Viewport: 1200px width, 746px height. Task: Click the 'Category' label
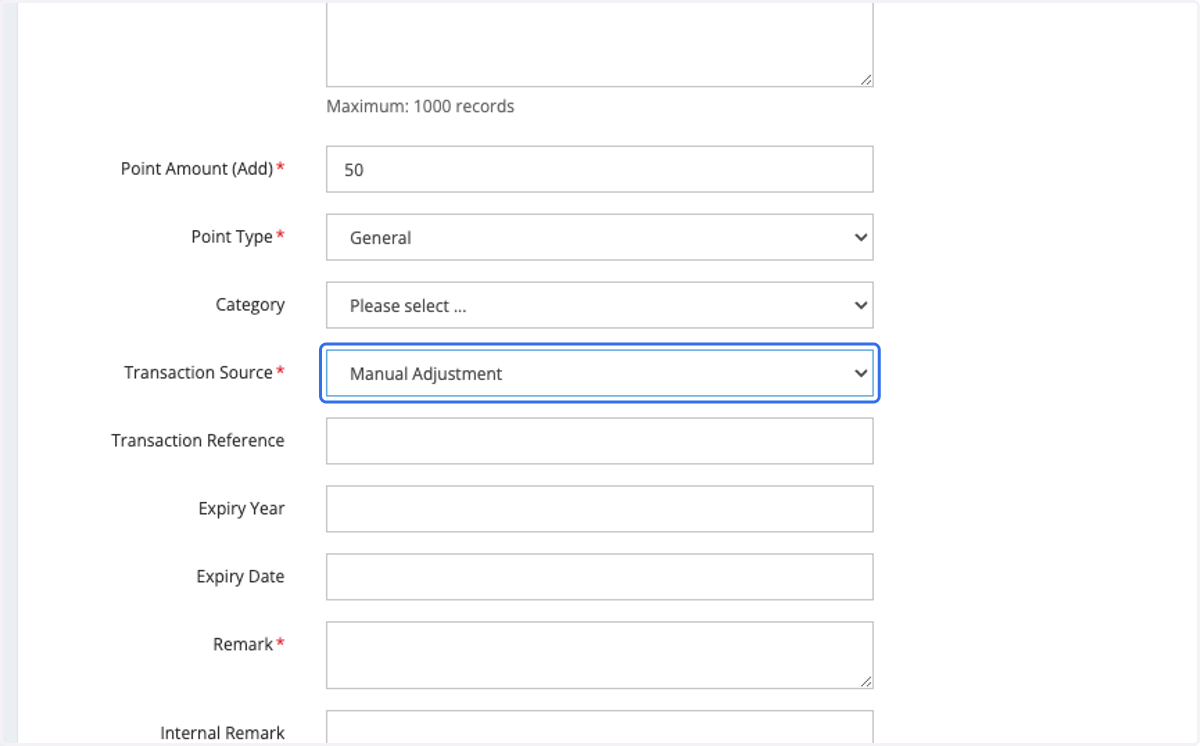250,305
